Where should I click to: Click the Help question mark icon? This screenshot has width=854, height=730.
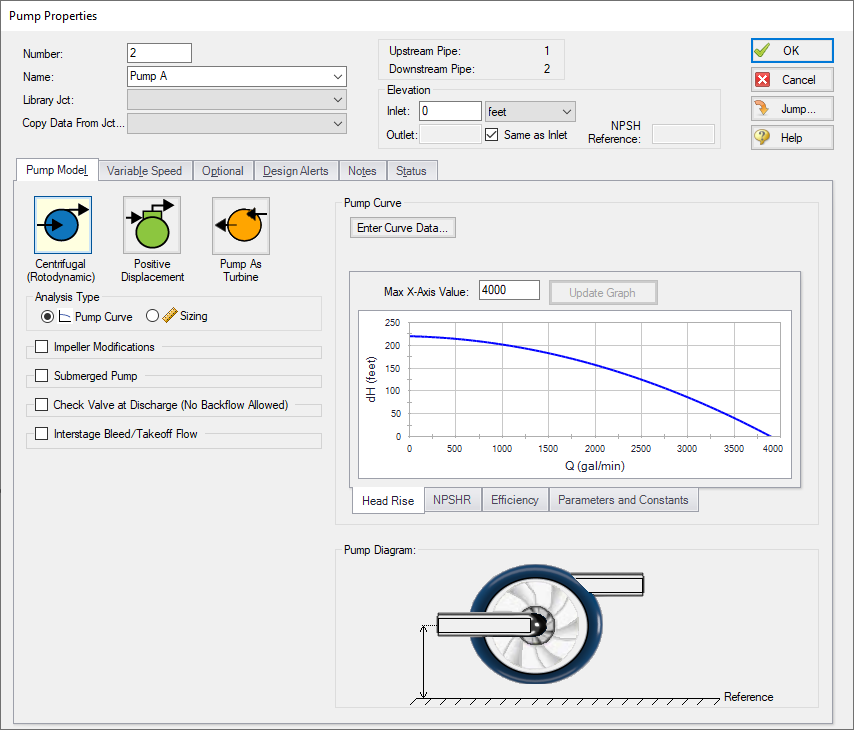pos(762,137)
